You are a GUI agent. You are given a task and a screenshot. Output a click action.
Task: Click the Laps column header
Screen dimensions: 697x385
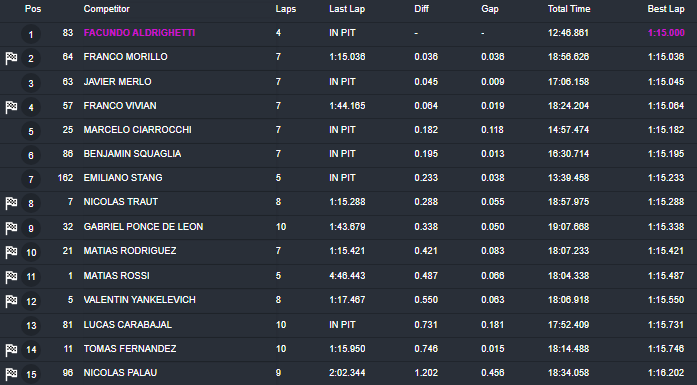[x=285, y=9]
